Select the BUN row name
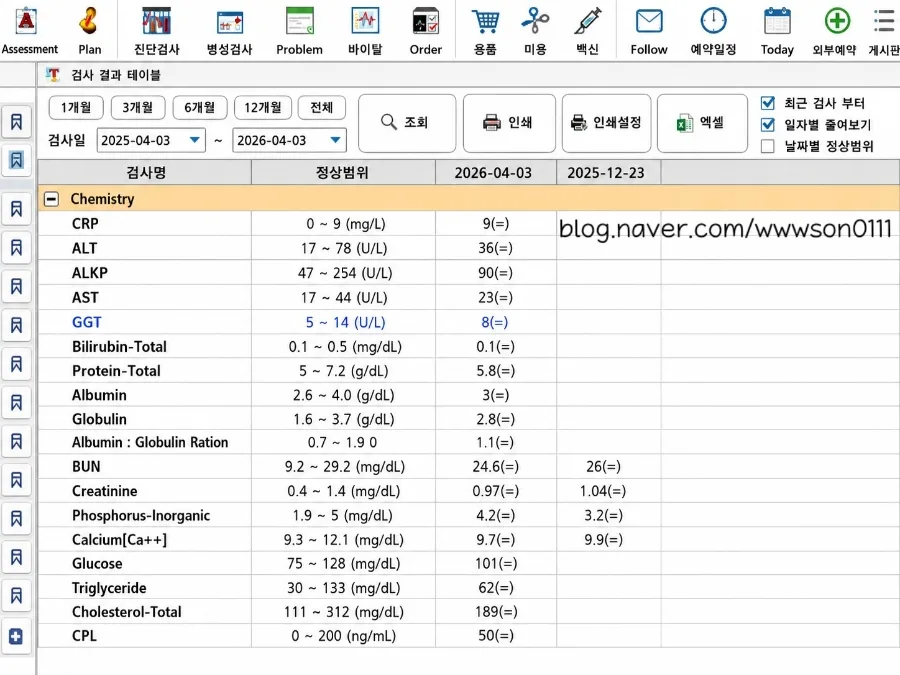The image size is (900, 675). 86,466
